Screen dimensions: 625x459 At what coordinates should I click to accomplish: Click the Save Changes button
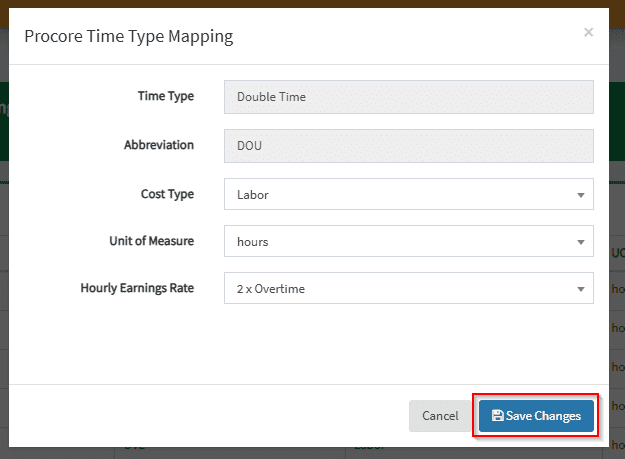(536, 416)
